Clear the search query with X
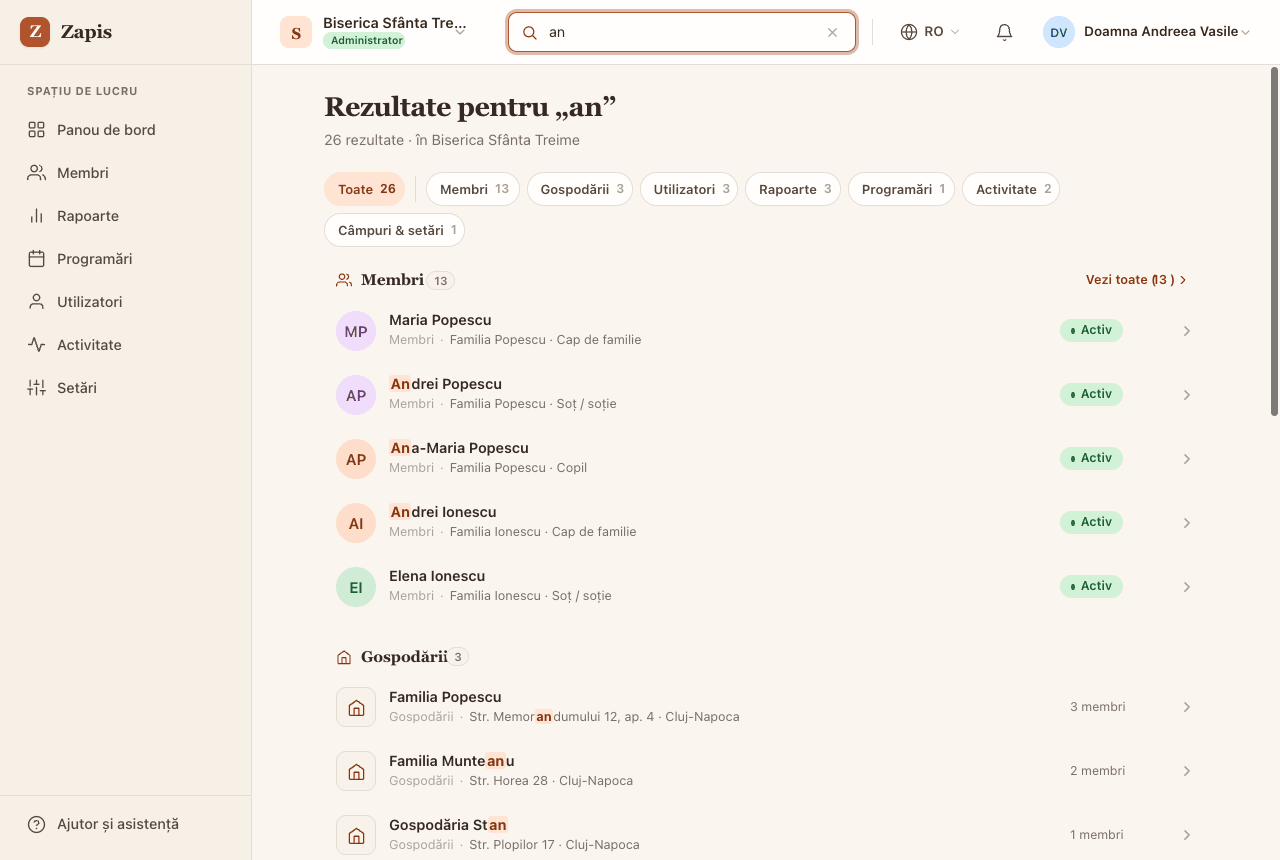The width and height of the screenshot is (1280, 860). 832,32
